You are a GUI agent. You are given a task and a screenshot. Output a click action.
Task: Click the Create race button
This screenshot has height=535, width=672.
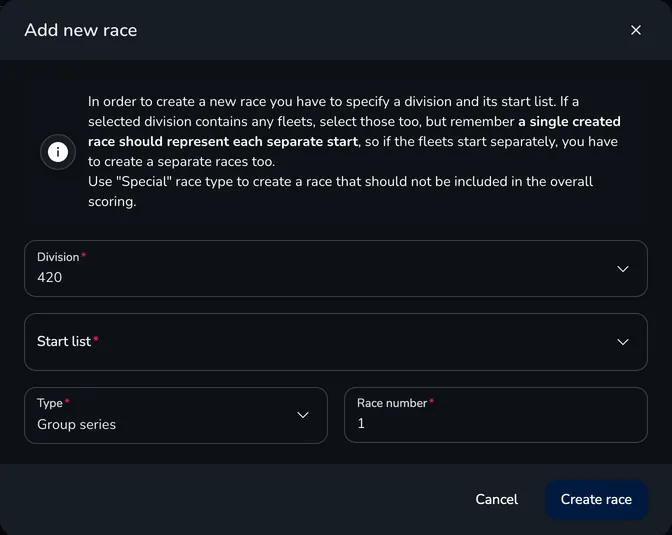pyautogui.click(x=596, y=499)
